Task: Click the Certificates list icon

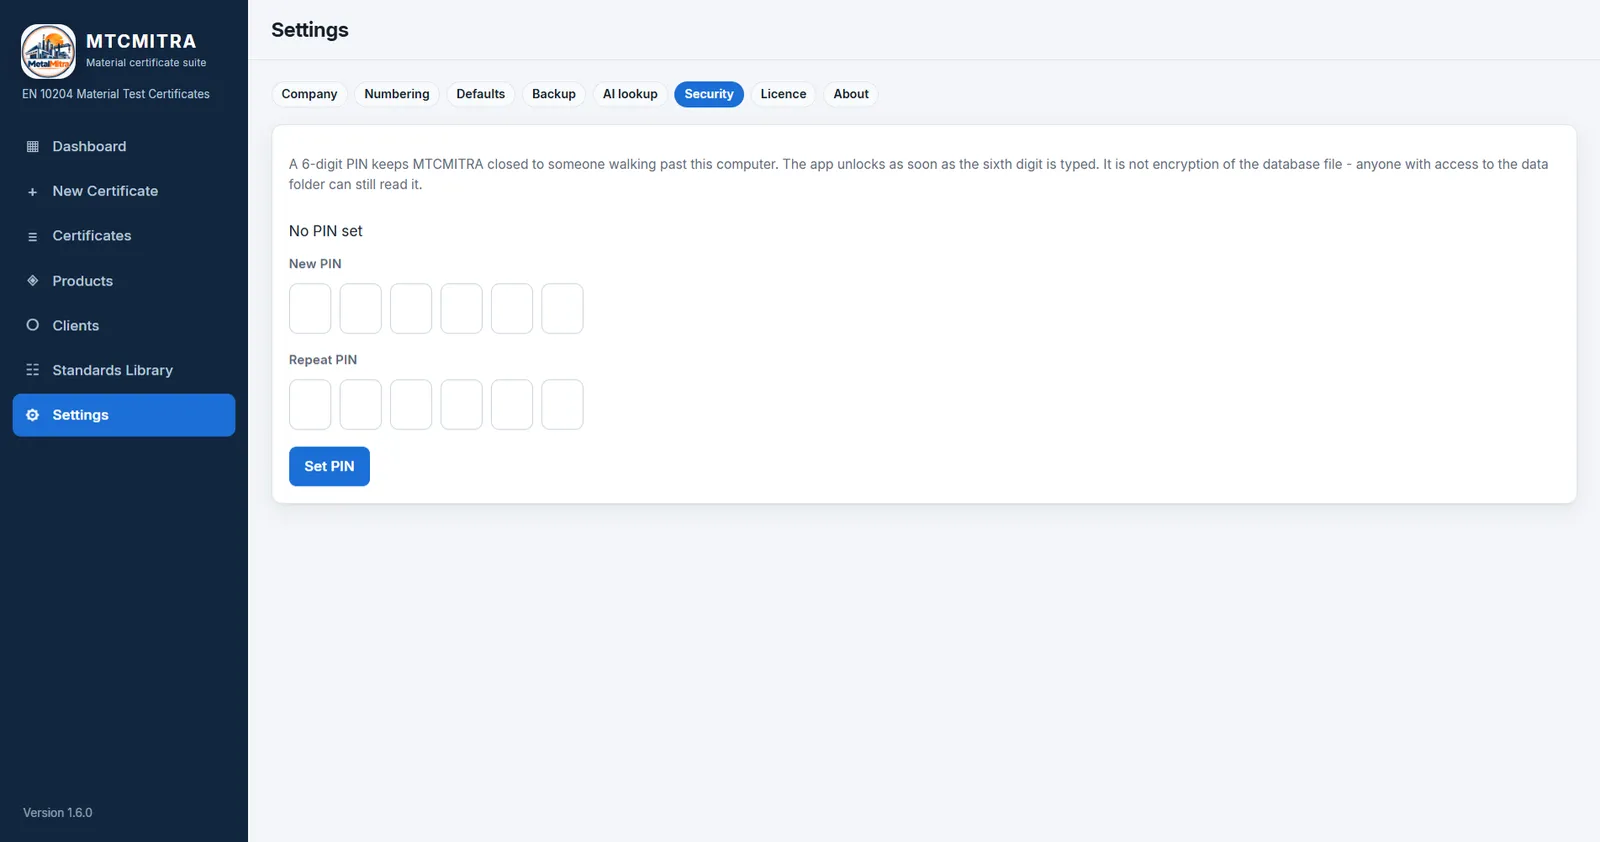Action: click(x=32, y=237)
